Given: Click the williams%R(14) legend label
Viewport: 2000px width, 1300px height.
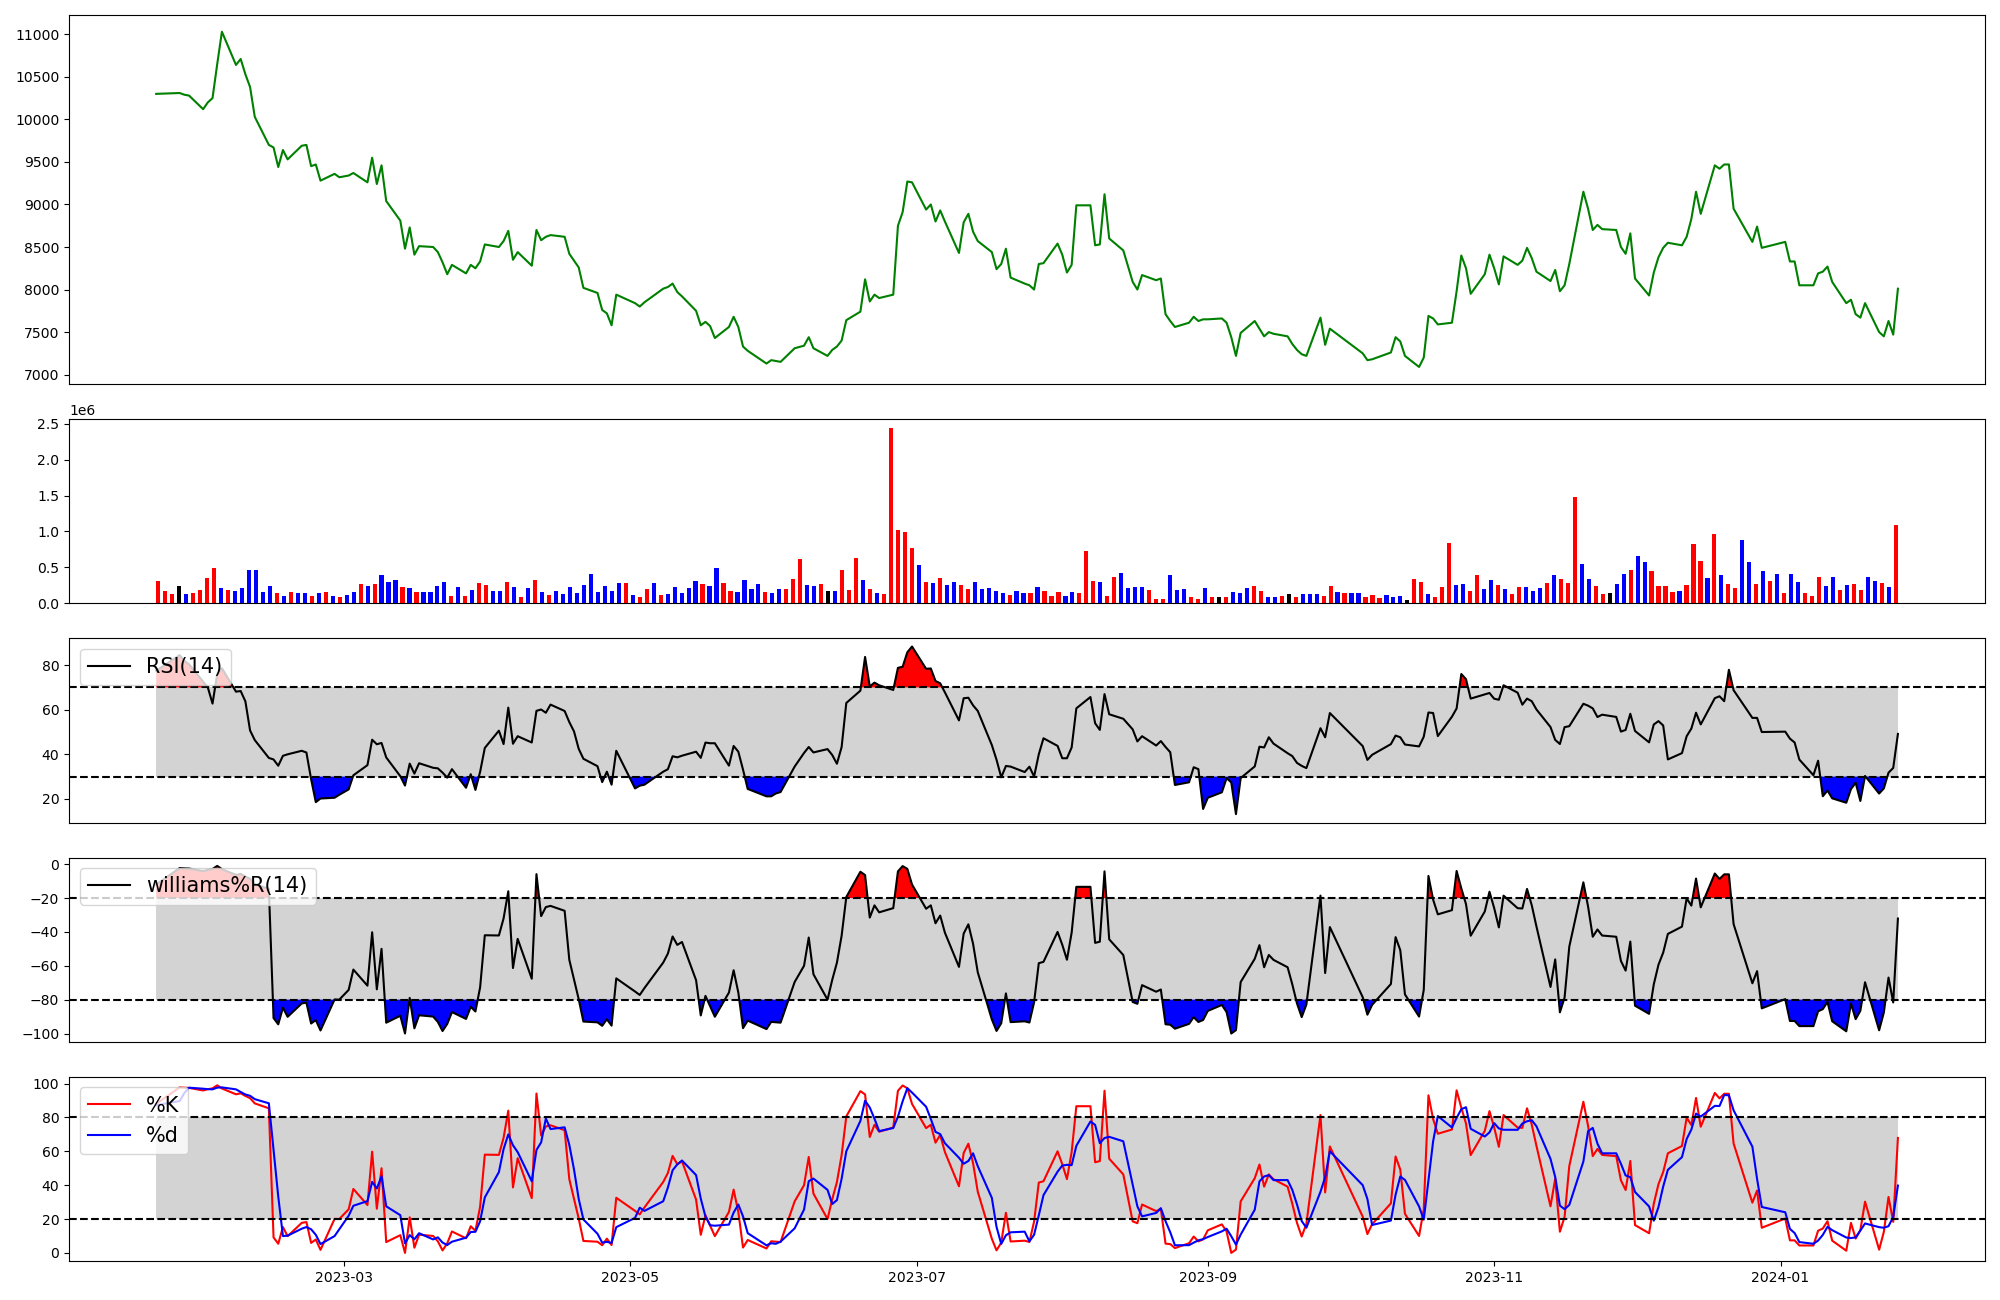Looking at the screenshot, I should (227, 885).
